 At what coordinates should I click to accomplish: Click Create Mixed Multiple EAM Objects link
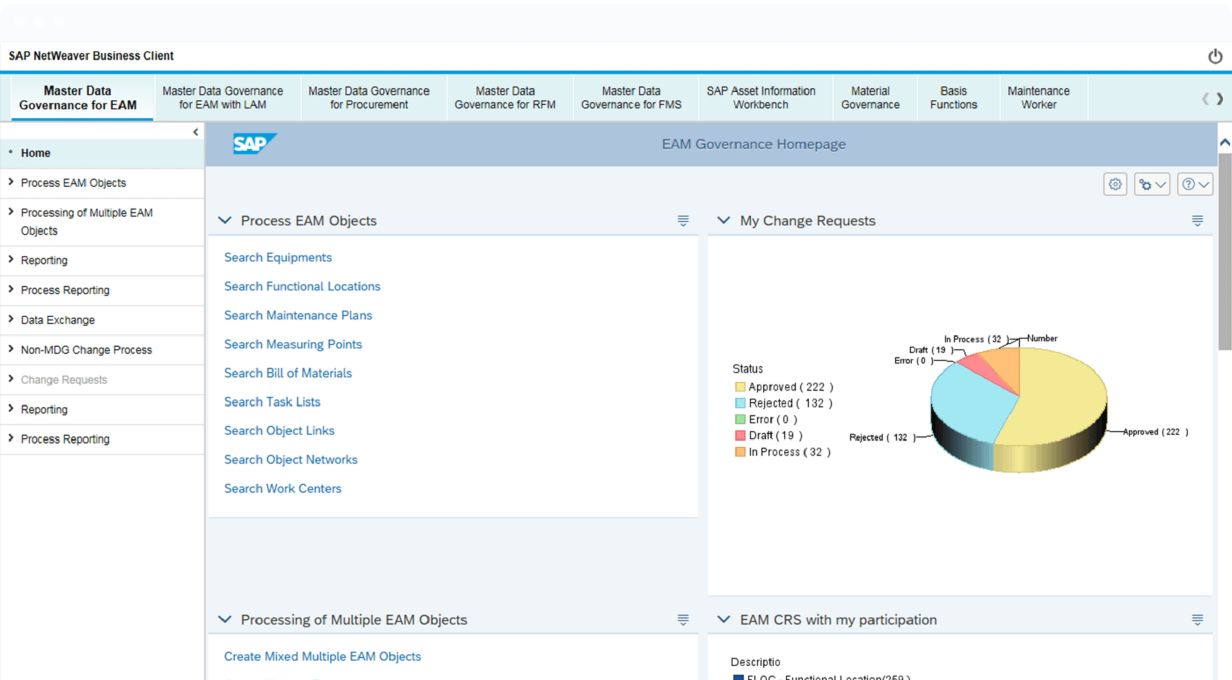[322, 657]
